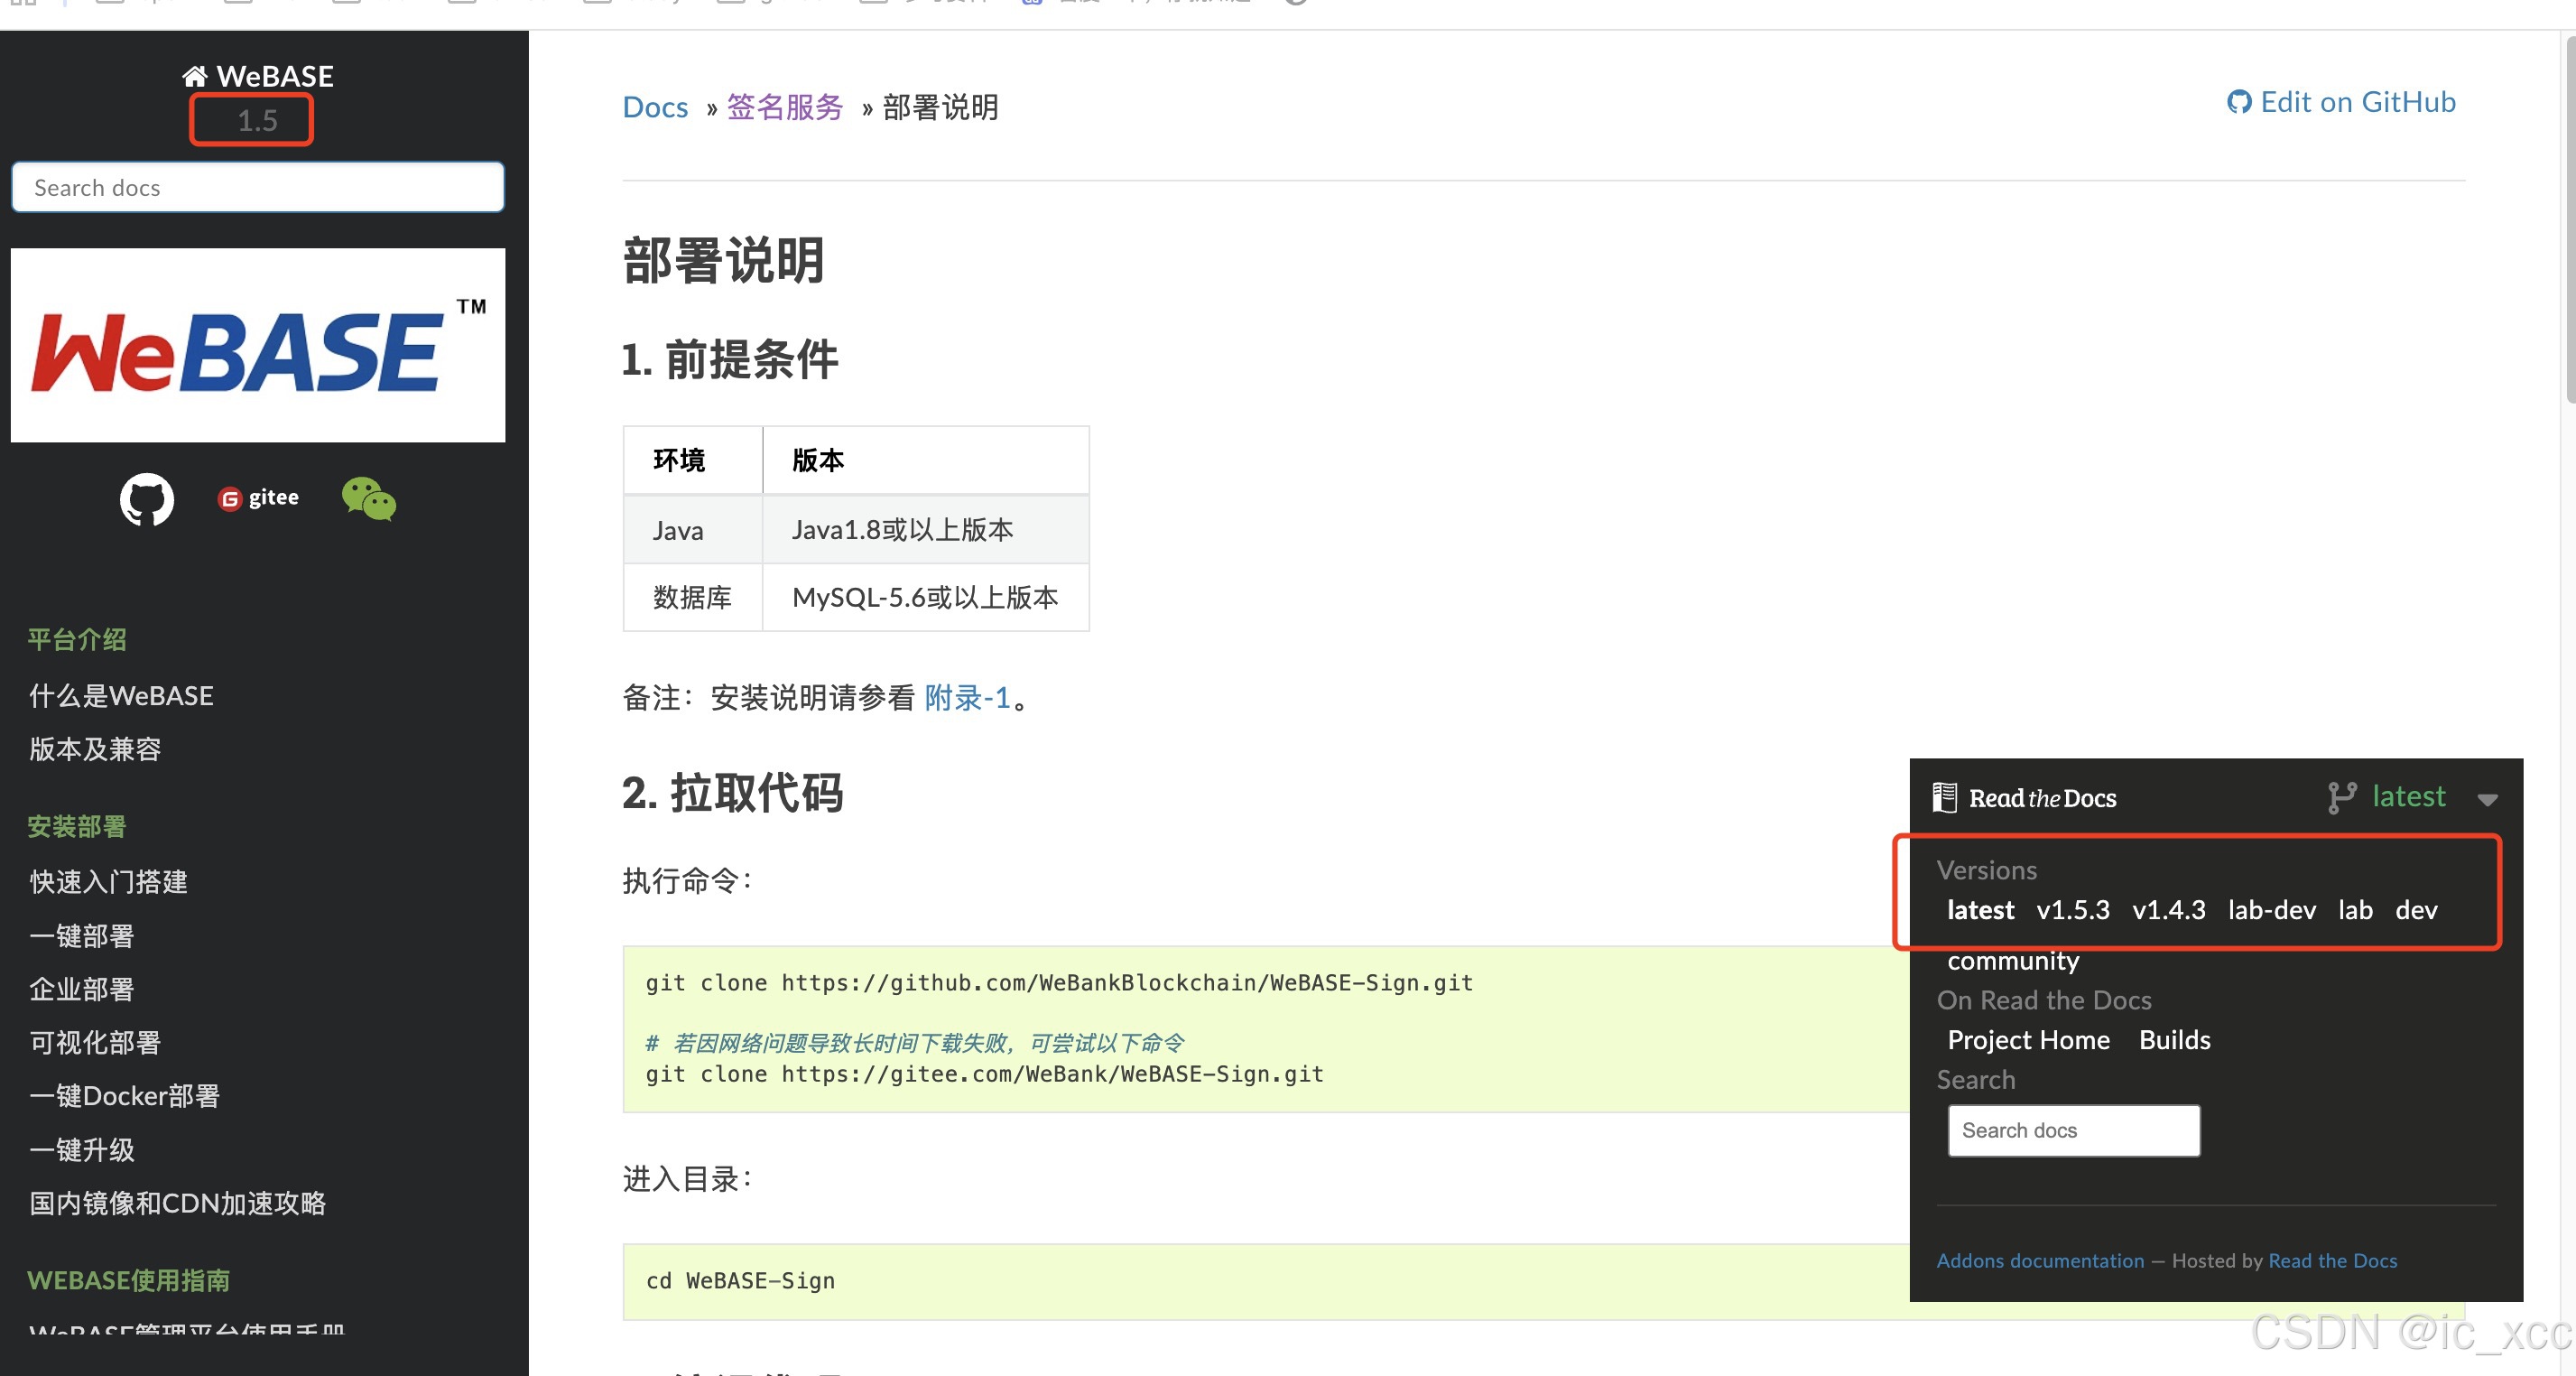This screenshot has width=2576, height=1376.
Task: Click the WEBASE使用指南 section heading
Action: (x=128, y=1280)
